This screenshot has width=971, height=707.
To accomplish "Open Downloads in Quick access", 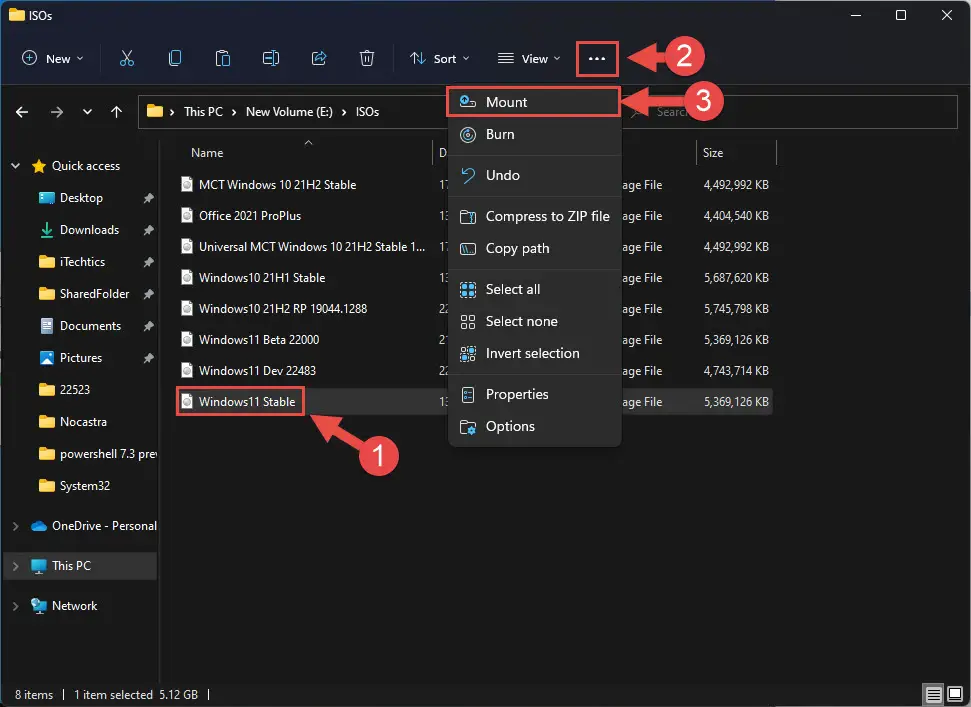I will pyautogui.click(x=89, y=230).
